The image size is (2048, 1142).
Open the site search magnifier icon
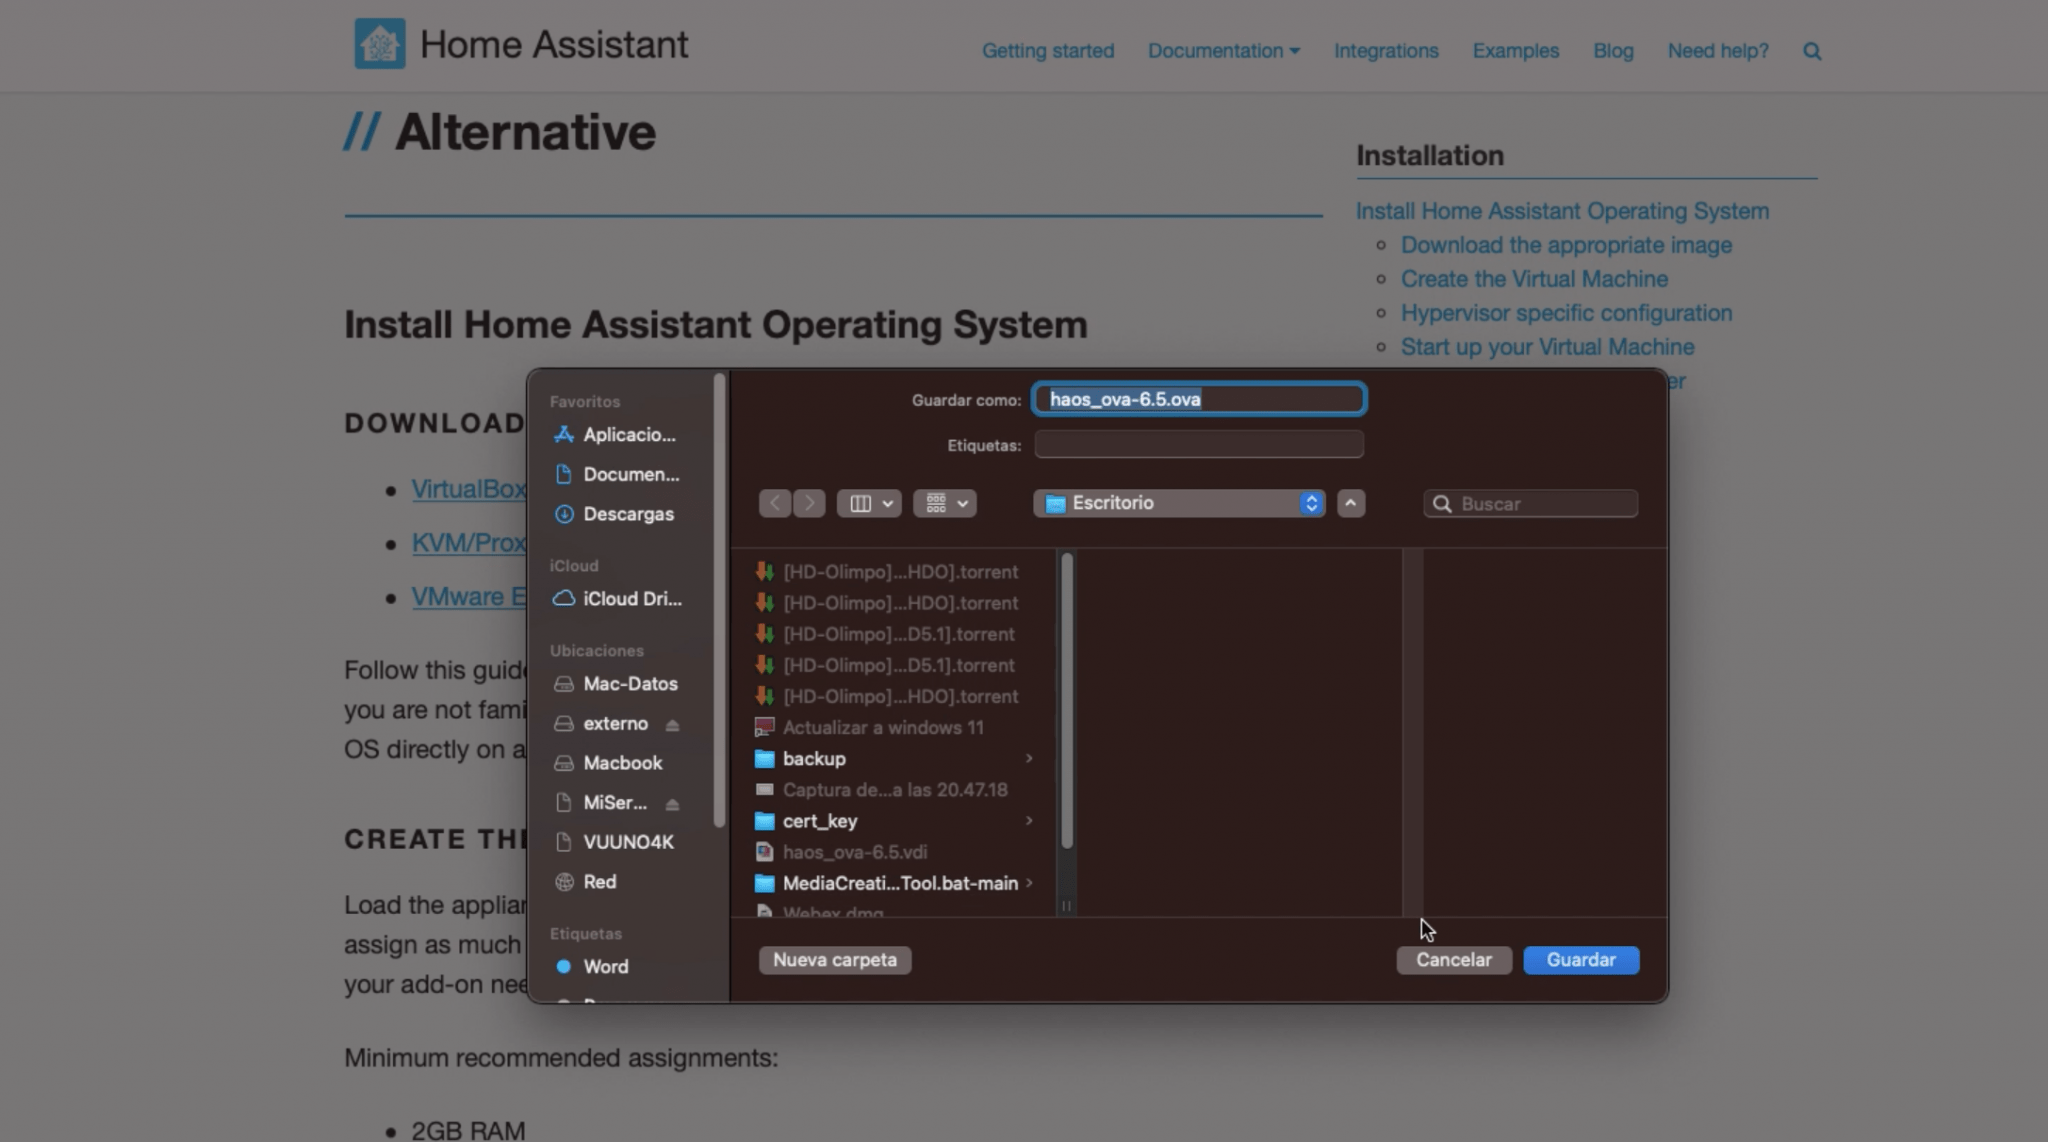1812,51
